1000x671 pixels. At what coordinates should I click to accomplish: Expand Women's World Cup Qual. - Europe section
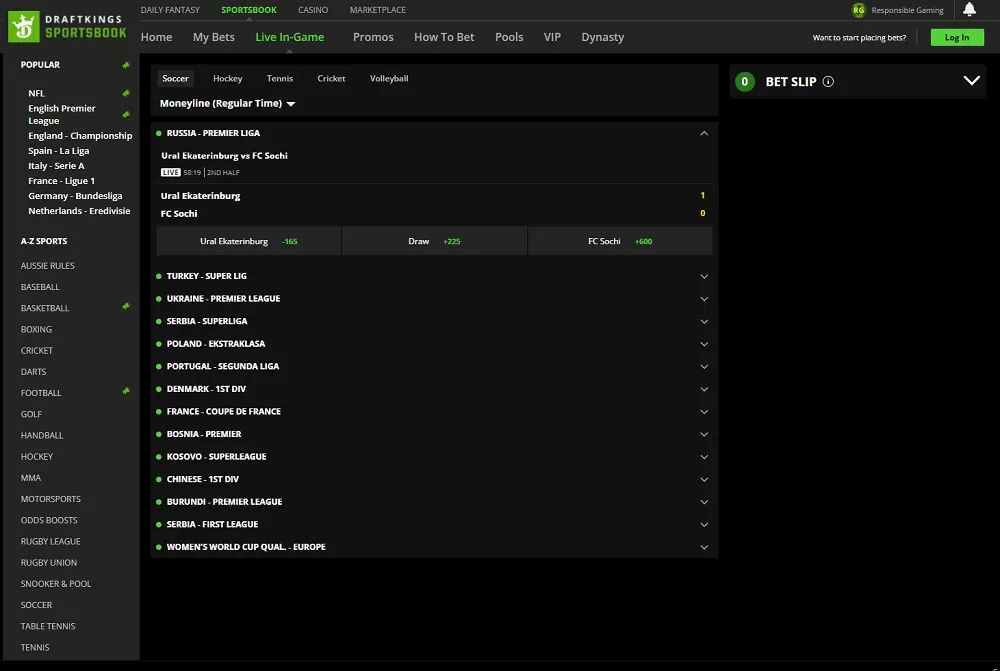(x=704, y=547)
